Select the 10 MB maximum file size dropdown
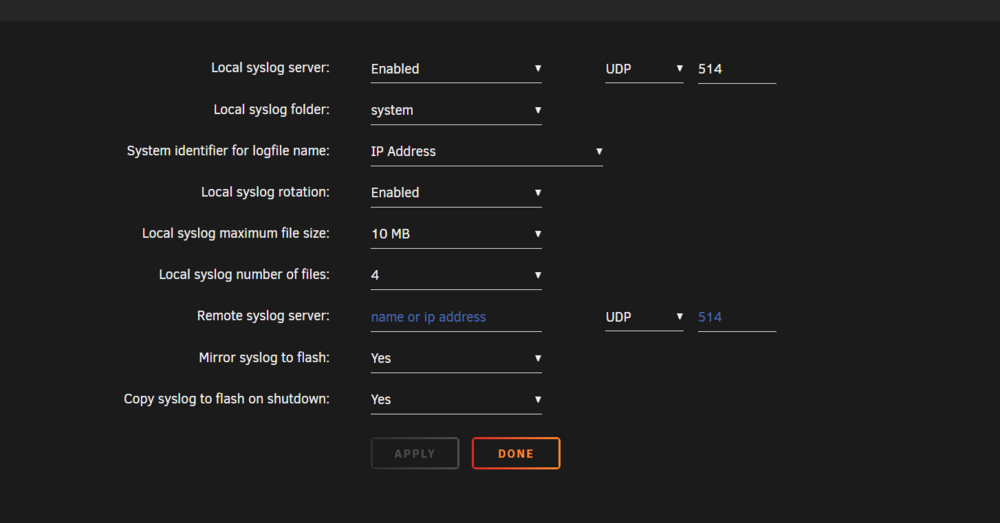The image size is (1000, 523). (x=456, y=234)
